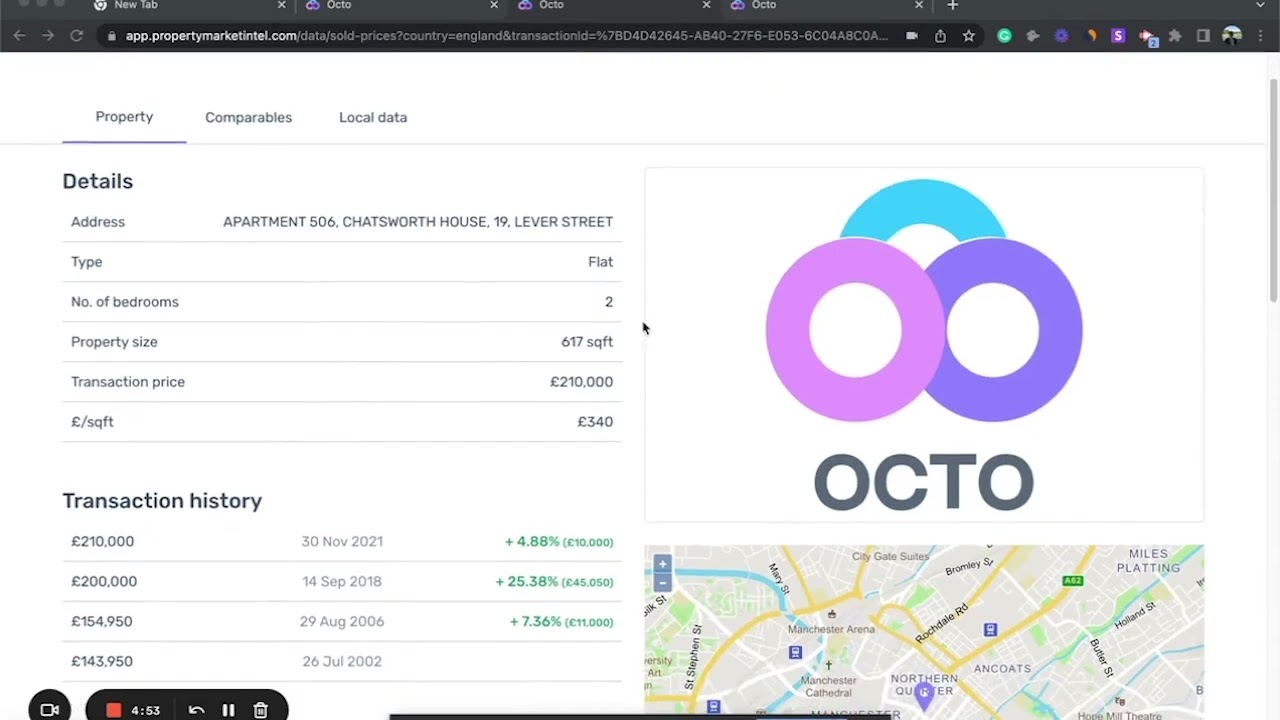The width and height of the screenshot is (1280, 720).
Task: Pause the screen recording
Action: point(228,710)
